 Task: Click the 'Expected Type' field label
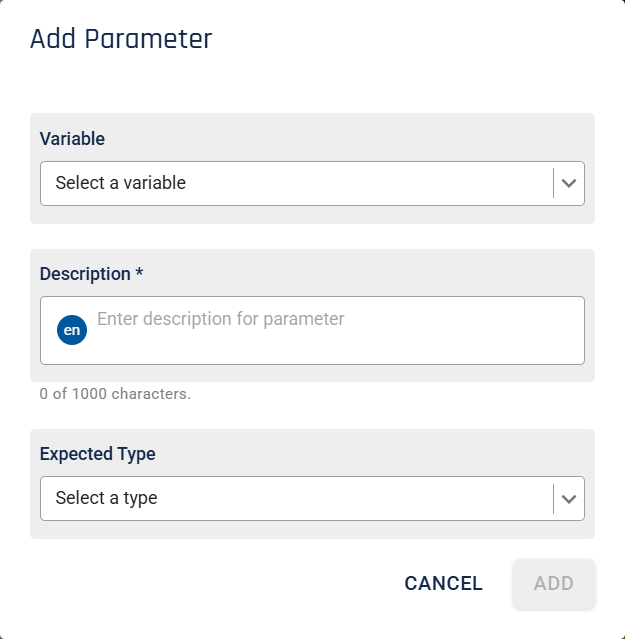[x=97, y=454]
